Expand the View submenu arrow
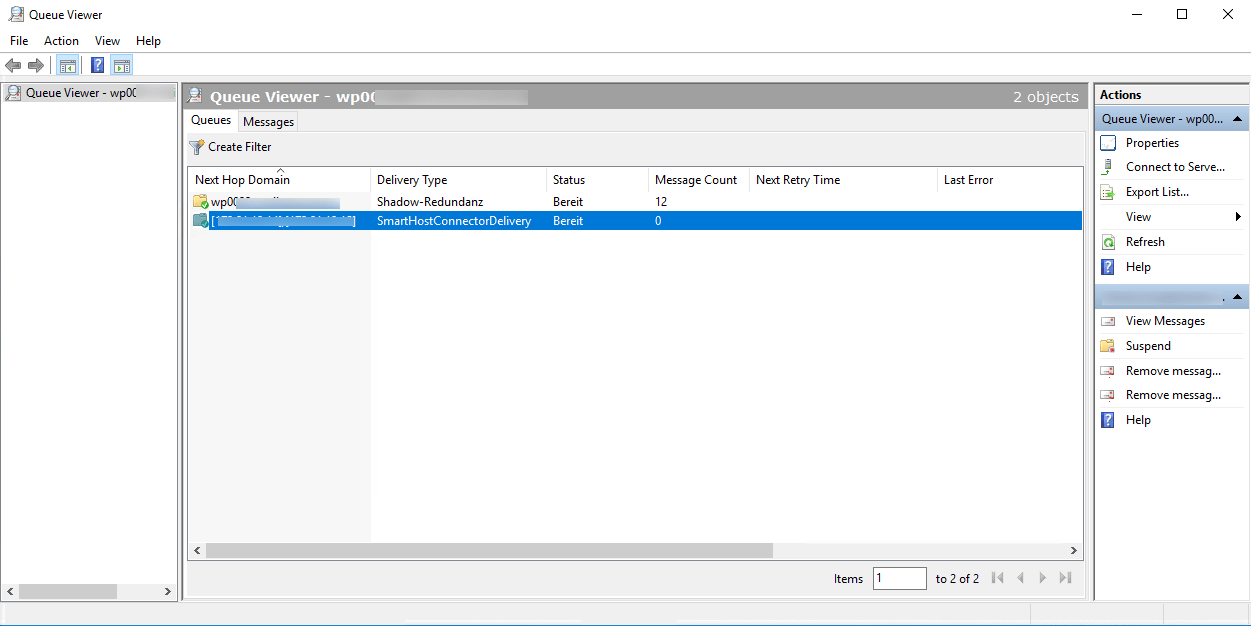Screen dimensions: 1251x626 coord(1237,217)
